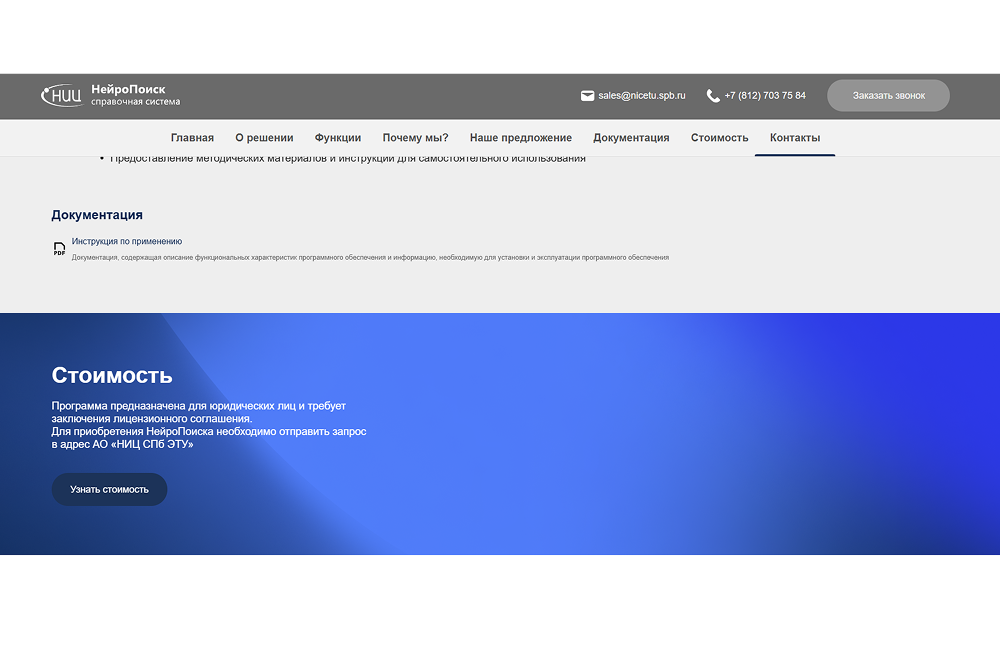Click the Документация section heading
Image resolution: width=1000 pixels, height=650 pixels.
[x=97, y=215]
